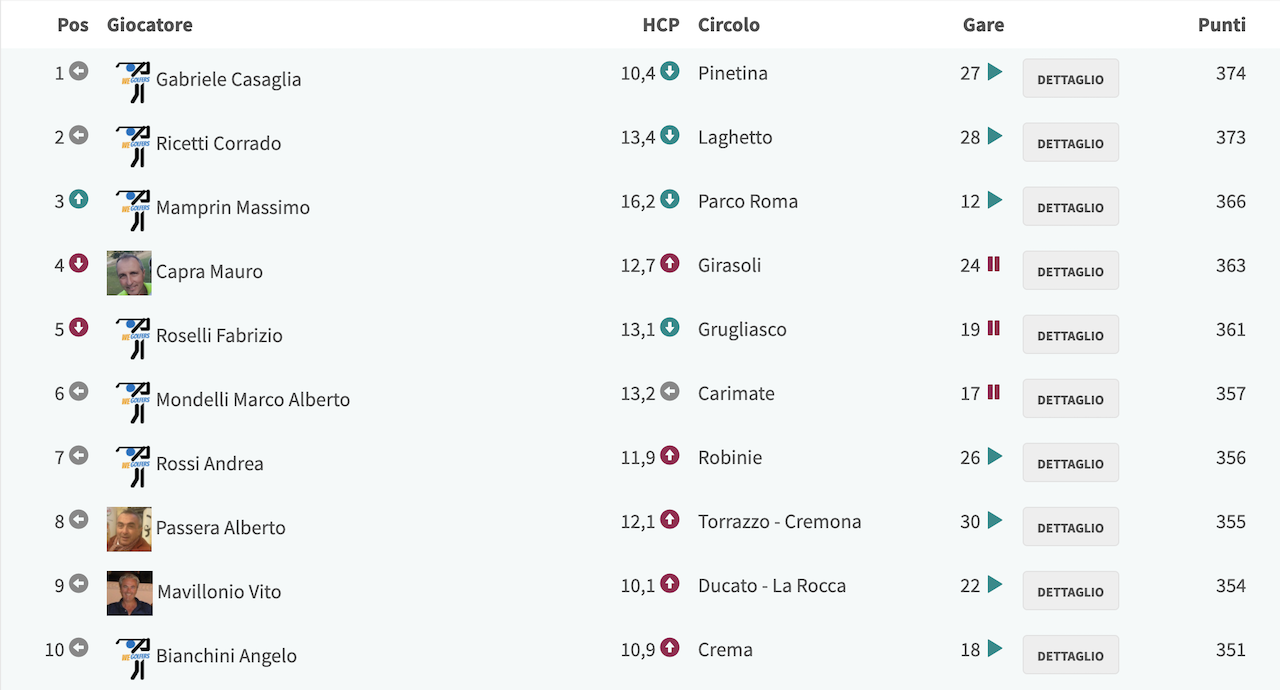Viewport: 1280px width, 690px height.
Task: Click the green play icon next to Gabriele Casaglia's 27 races
Action: point(994,72)
